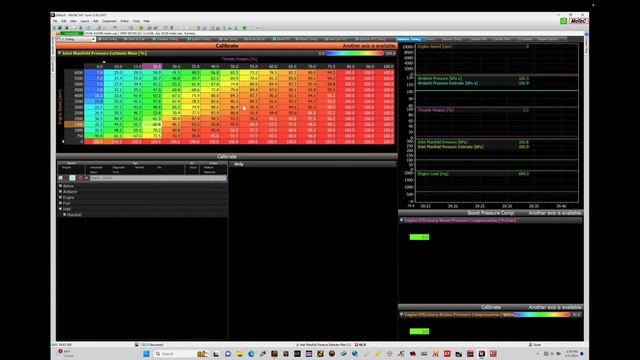Toggle the Advanced type filter
Viewport: 640px width, 360px height.
point(96,167)
